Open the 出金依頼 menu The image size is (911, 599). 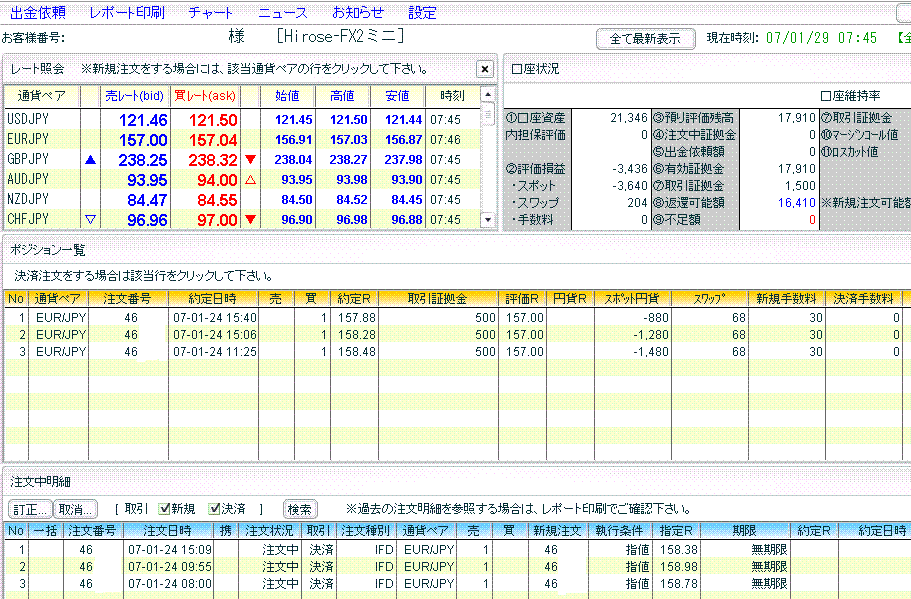[38, 12]
